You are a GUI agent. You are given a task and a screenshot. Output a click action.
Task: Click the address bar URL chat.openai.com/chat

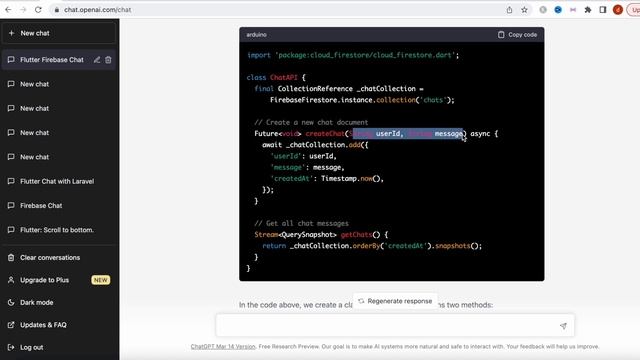tap(98, 9)
